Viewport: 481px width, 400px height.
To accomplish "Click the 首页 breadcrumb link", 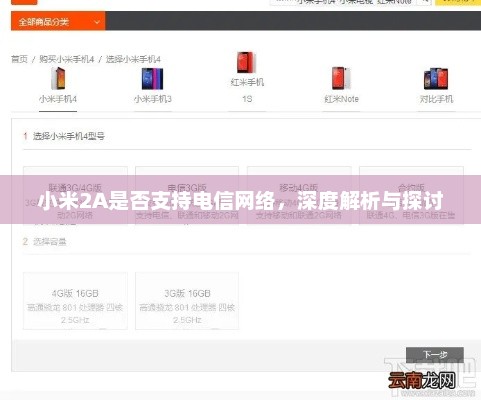I will [19, 59].
